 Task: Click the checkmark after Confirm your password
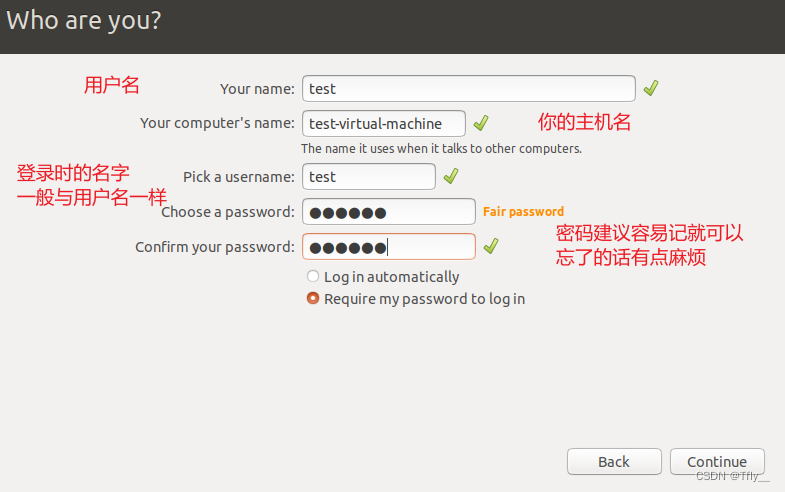click(x=491, y=246)
